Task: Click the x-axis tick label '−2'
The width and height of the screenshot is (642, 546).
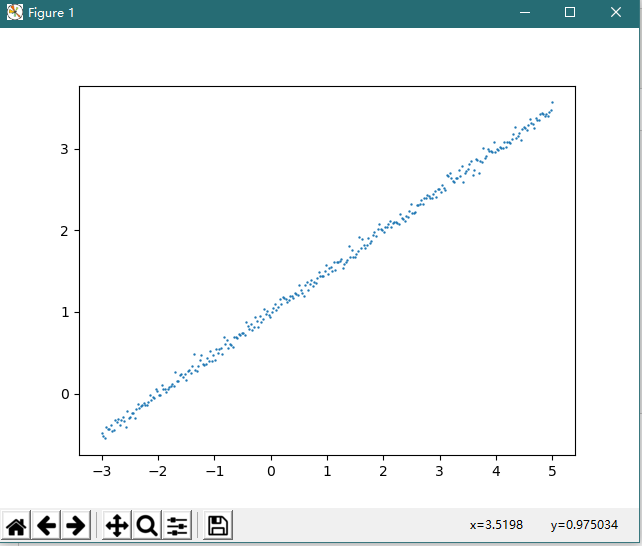Action: pos(158,472)
